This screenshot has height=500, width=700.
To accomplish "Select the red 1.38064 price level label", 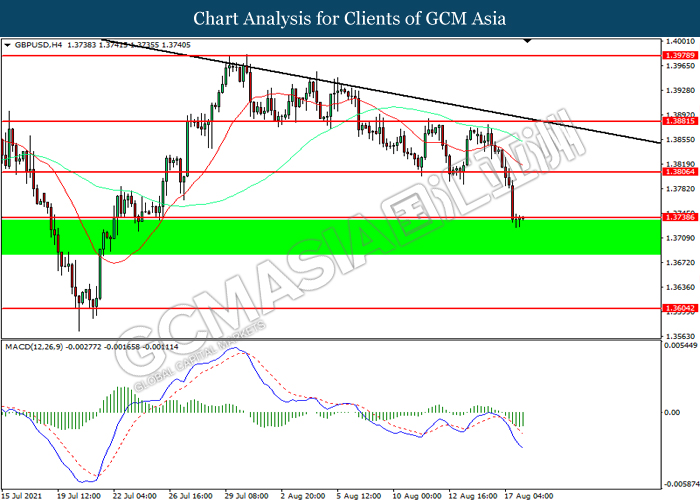I will 680,172.
